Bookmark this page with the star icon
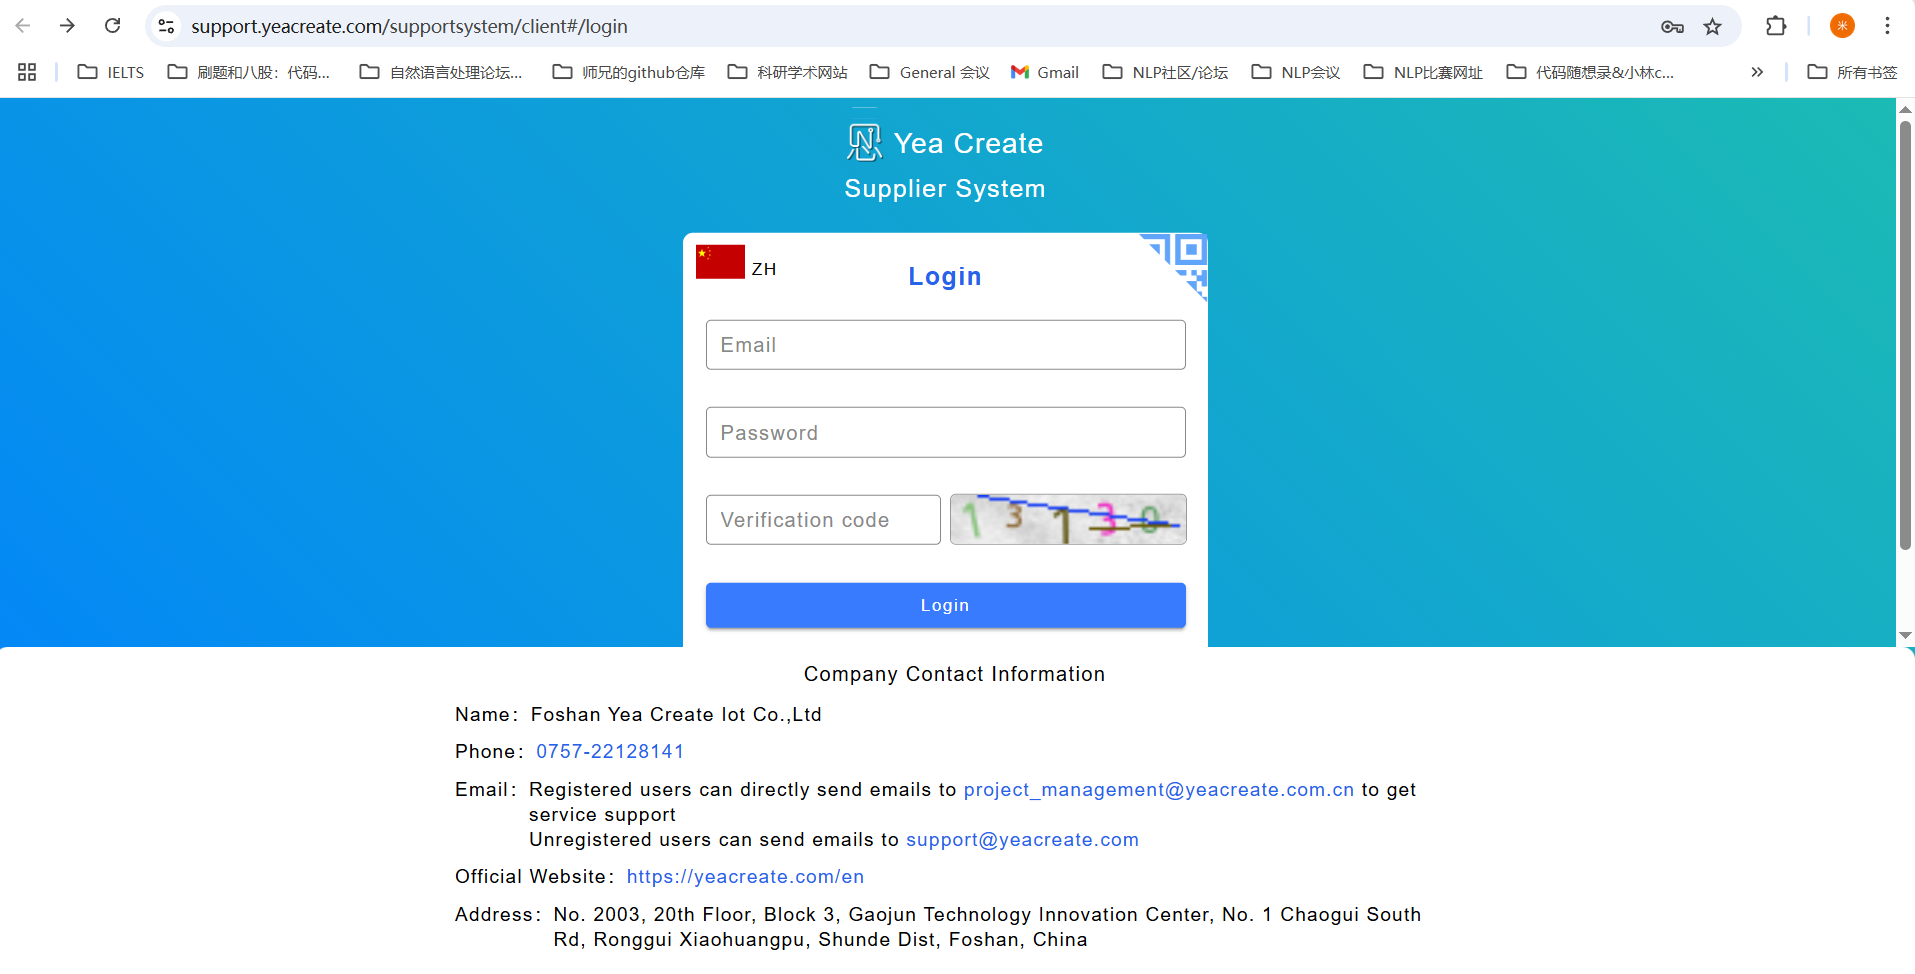The image size is (1915, 974). point(1713,27)
